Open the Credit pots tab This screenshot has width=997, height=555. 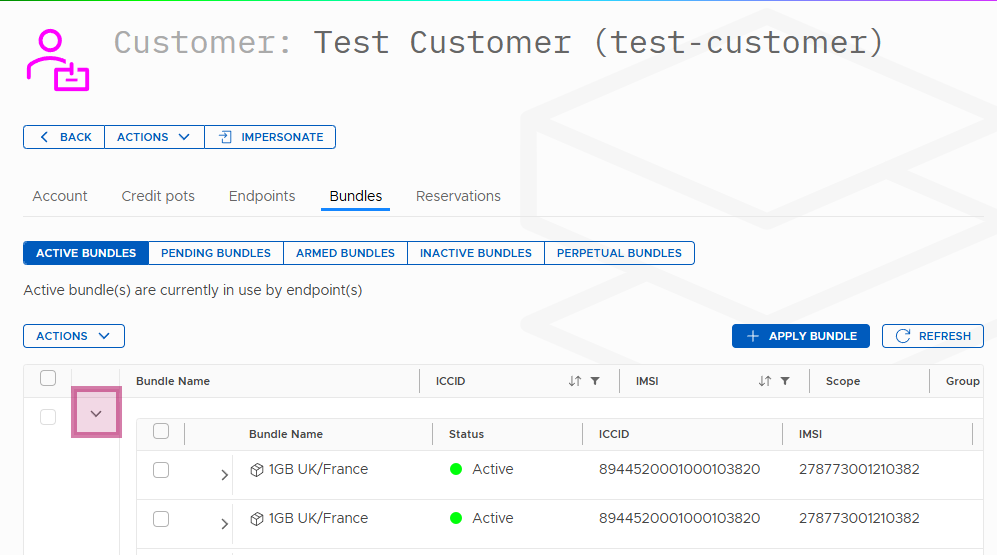click(158, 196)
